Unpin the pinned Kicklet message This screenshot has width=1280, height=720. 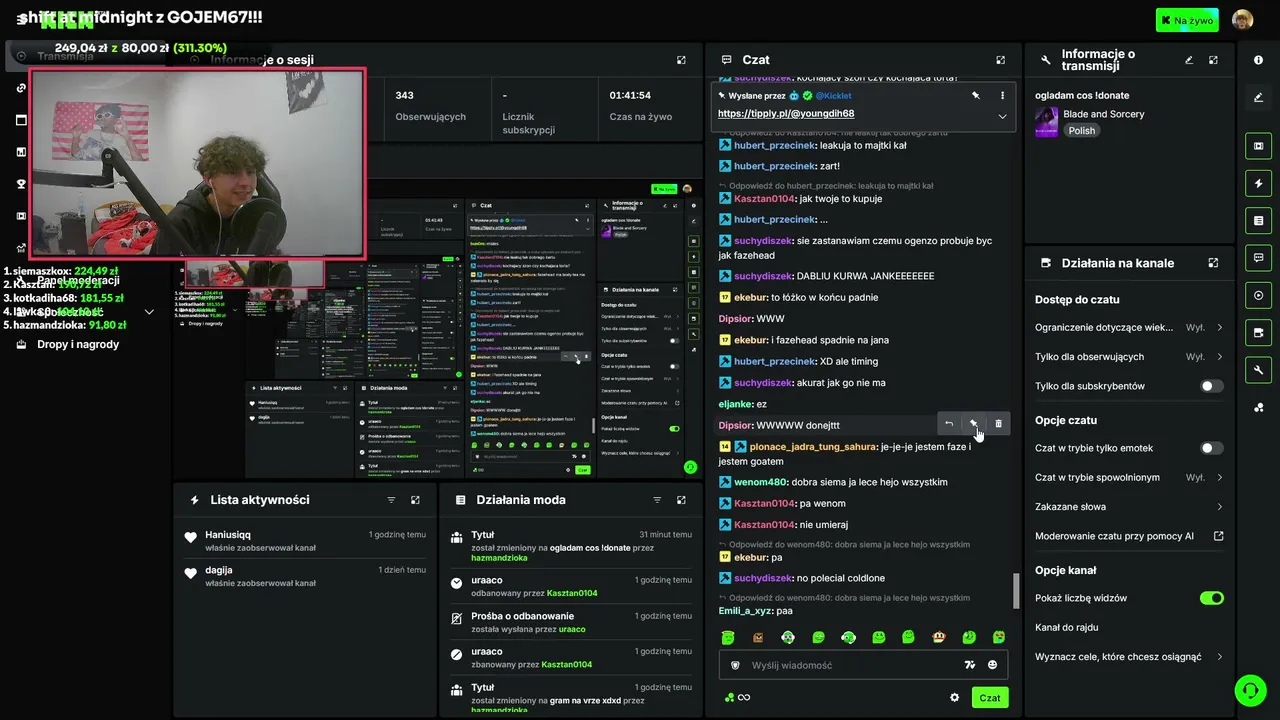(975, 96)
